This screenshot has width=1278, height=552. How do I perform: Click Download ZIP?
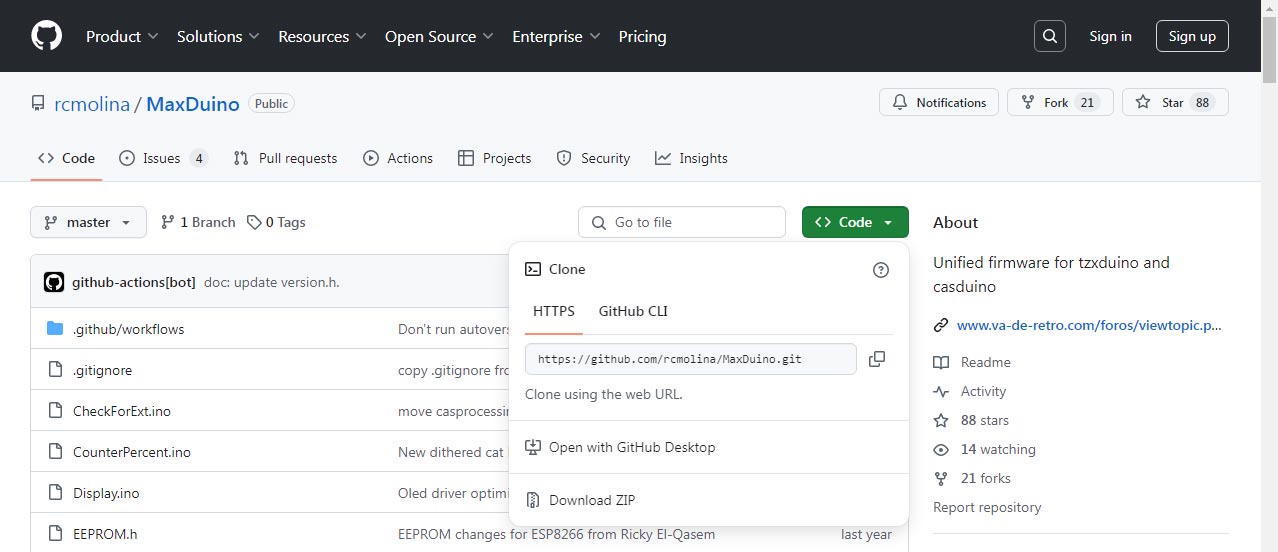pos(592,500)
